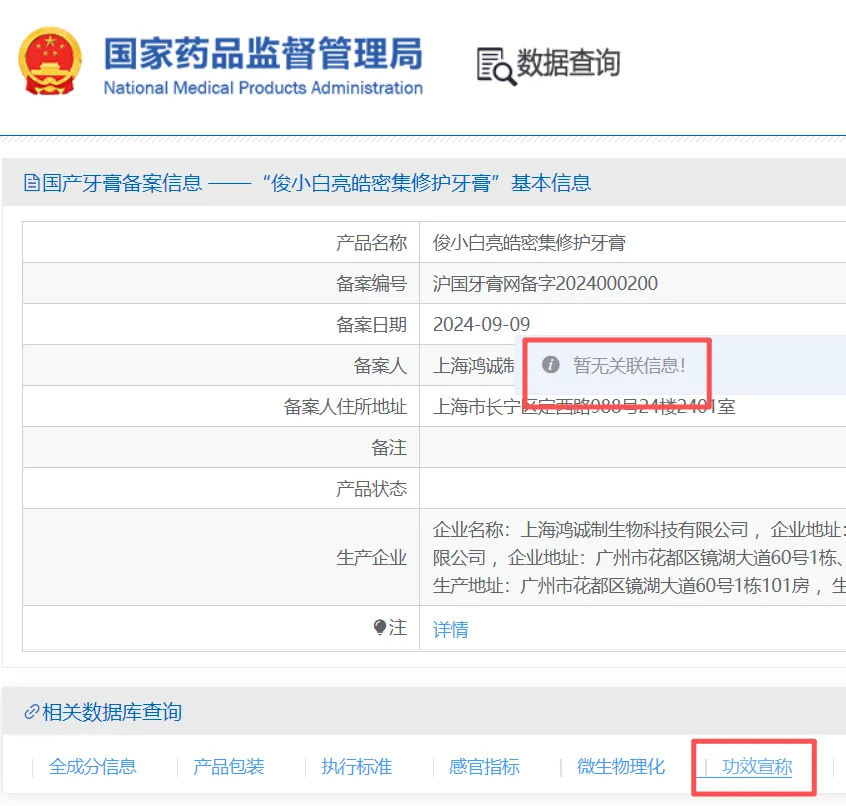This screenshot has height=806, width=846.
Task: Open the 感官指标 tab
Action: pyautogui.click(x=484, y=766)
